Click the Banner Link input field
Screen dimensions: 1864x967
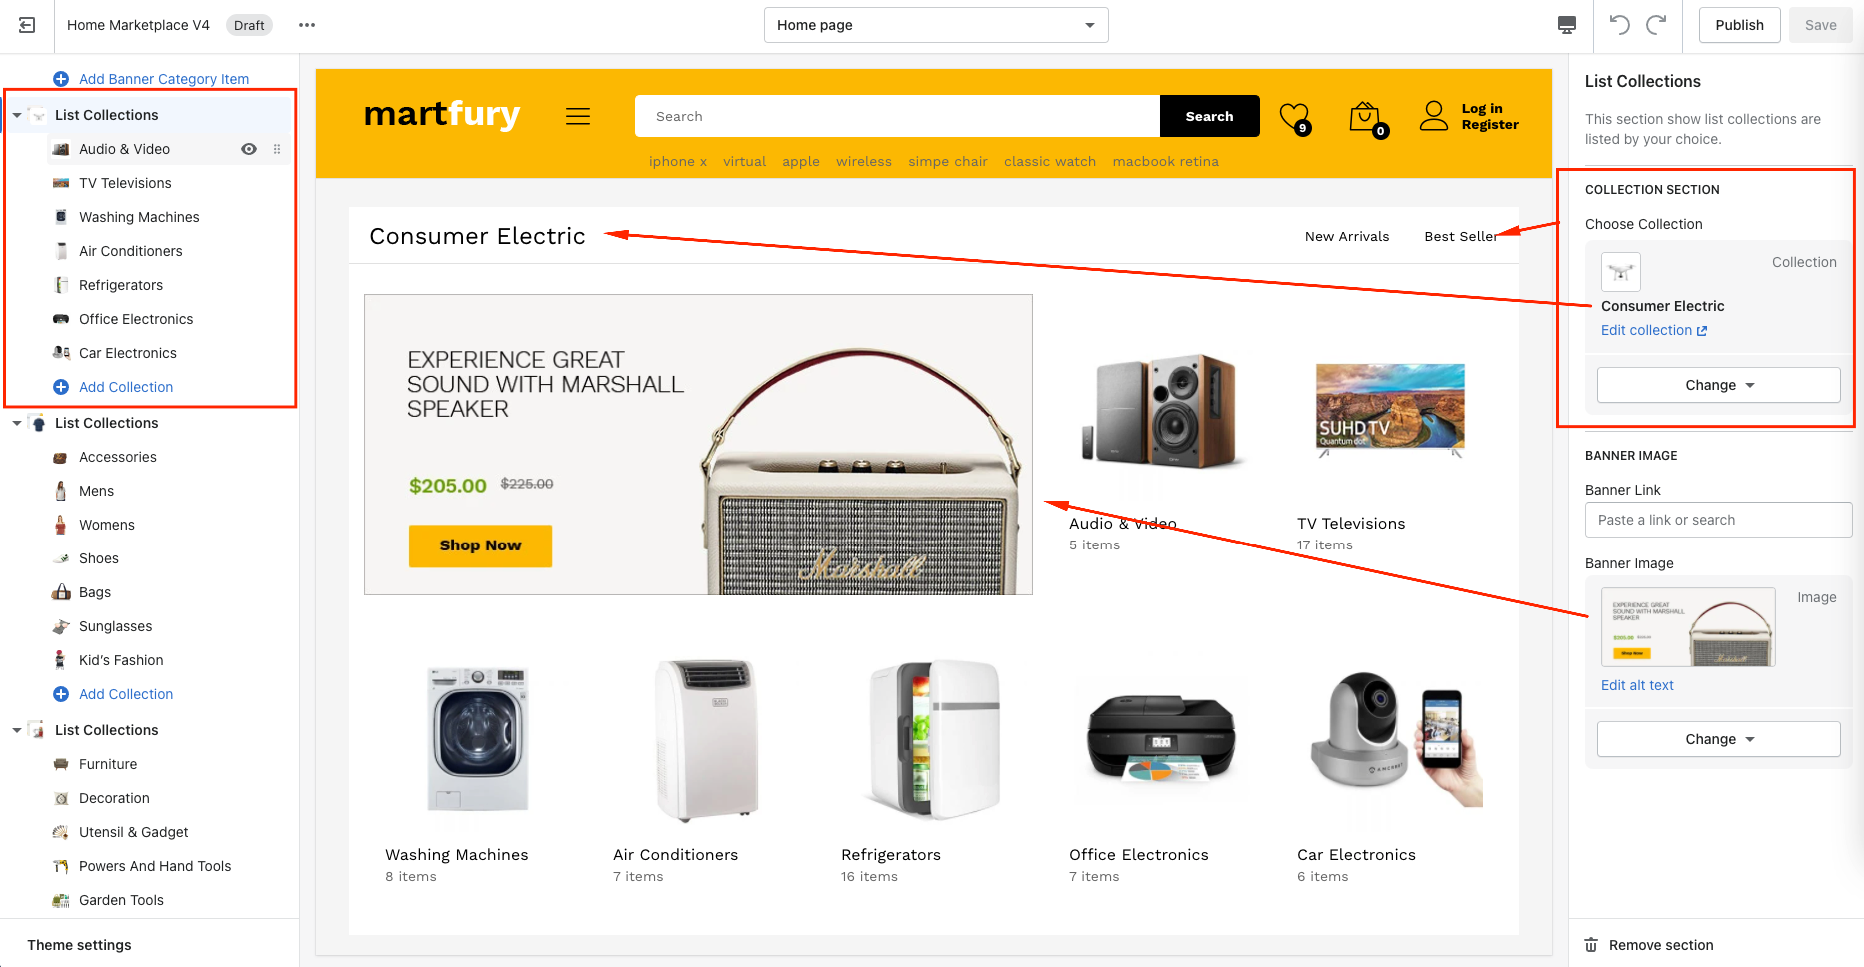(x=1717, y=520)
